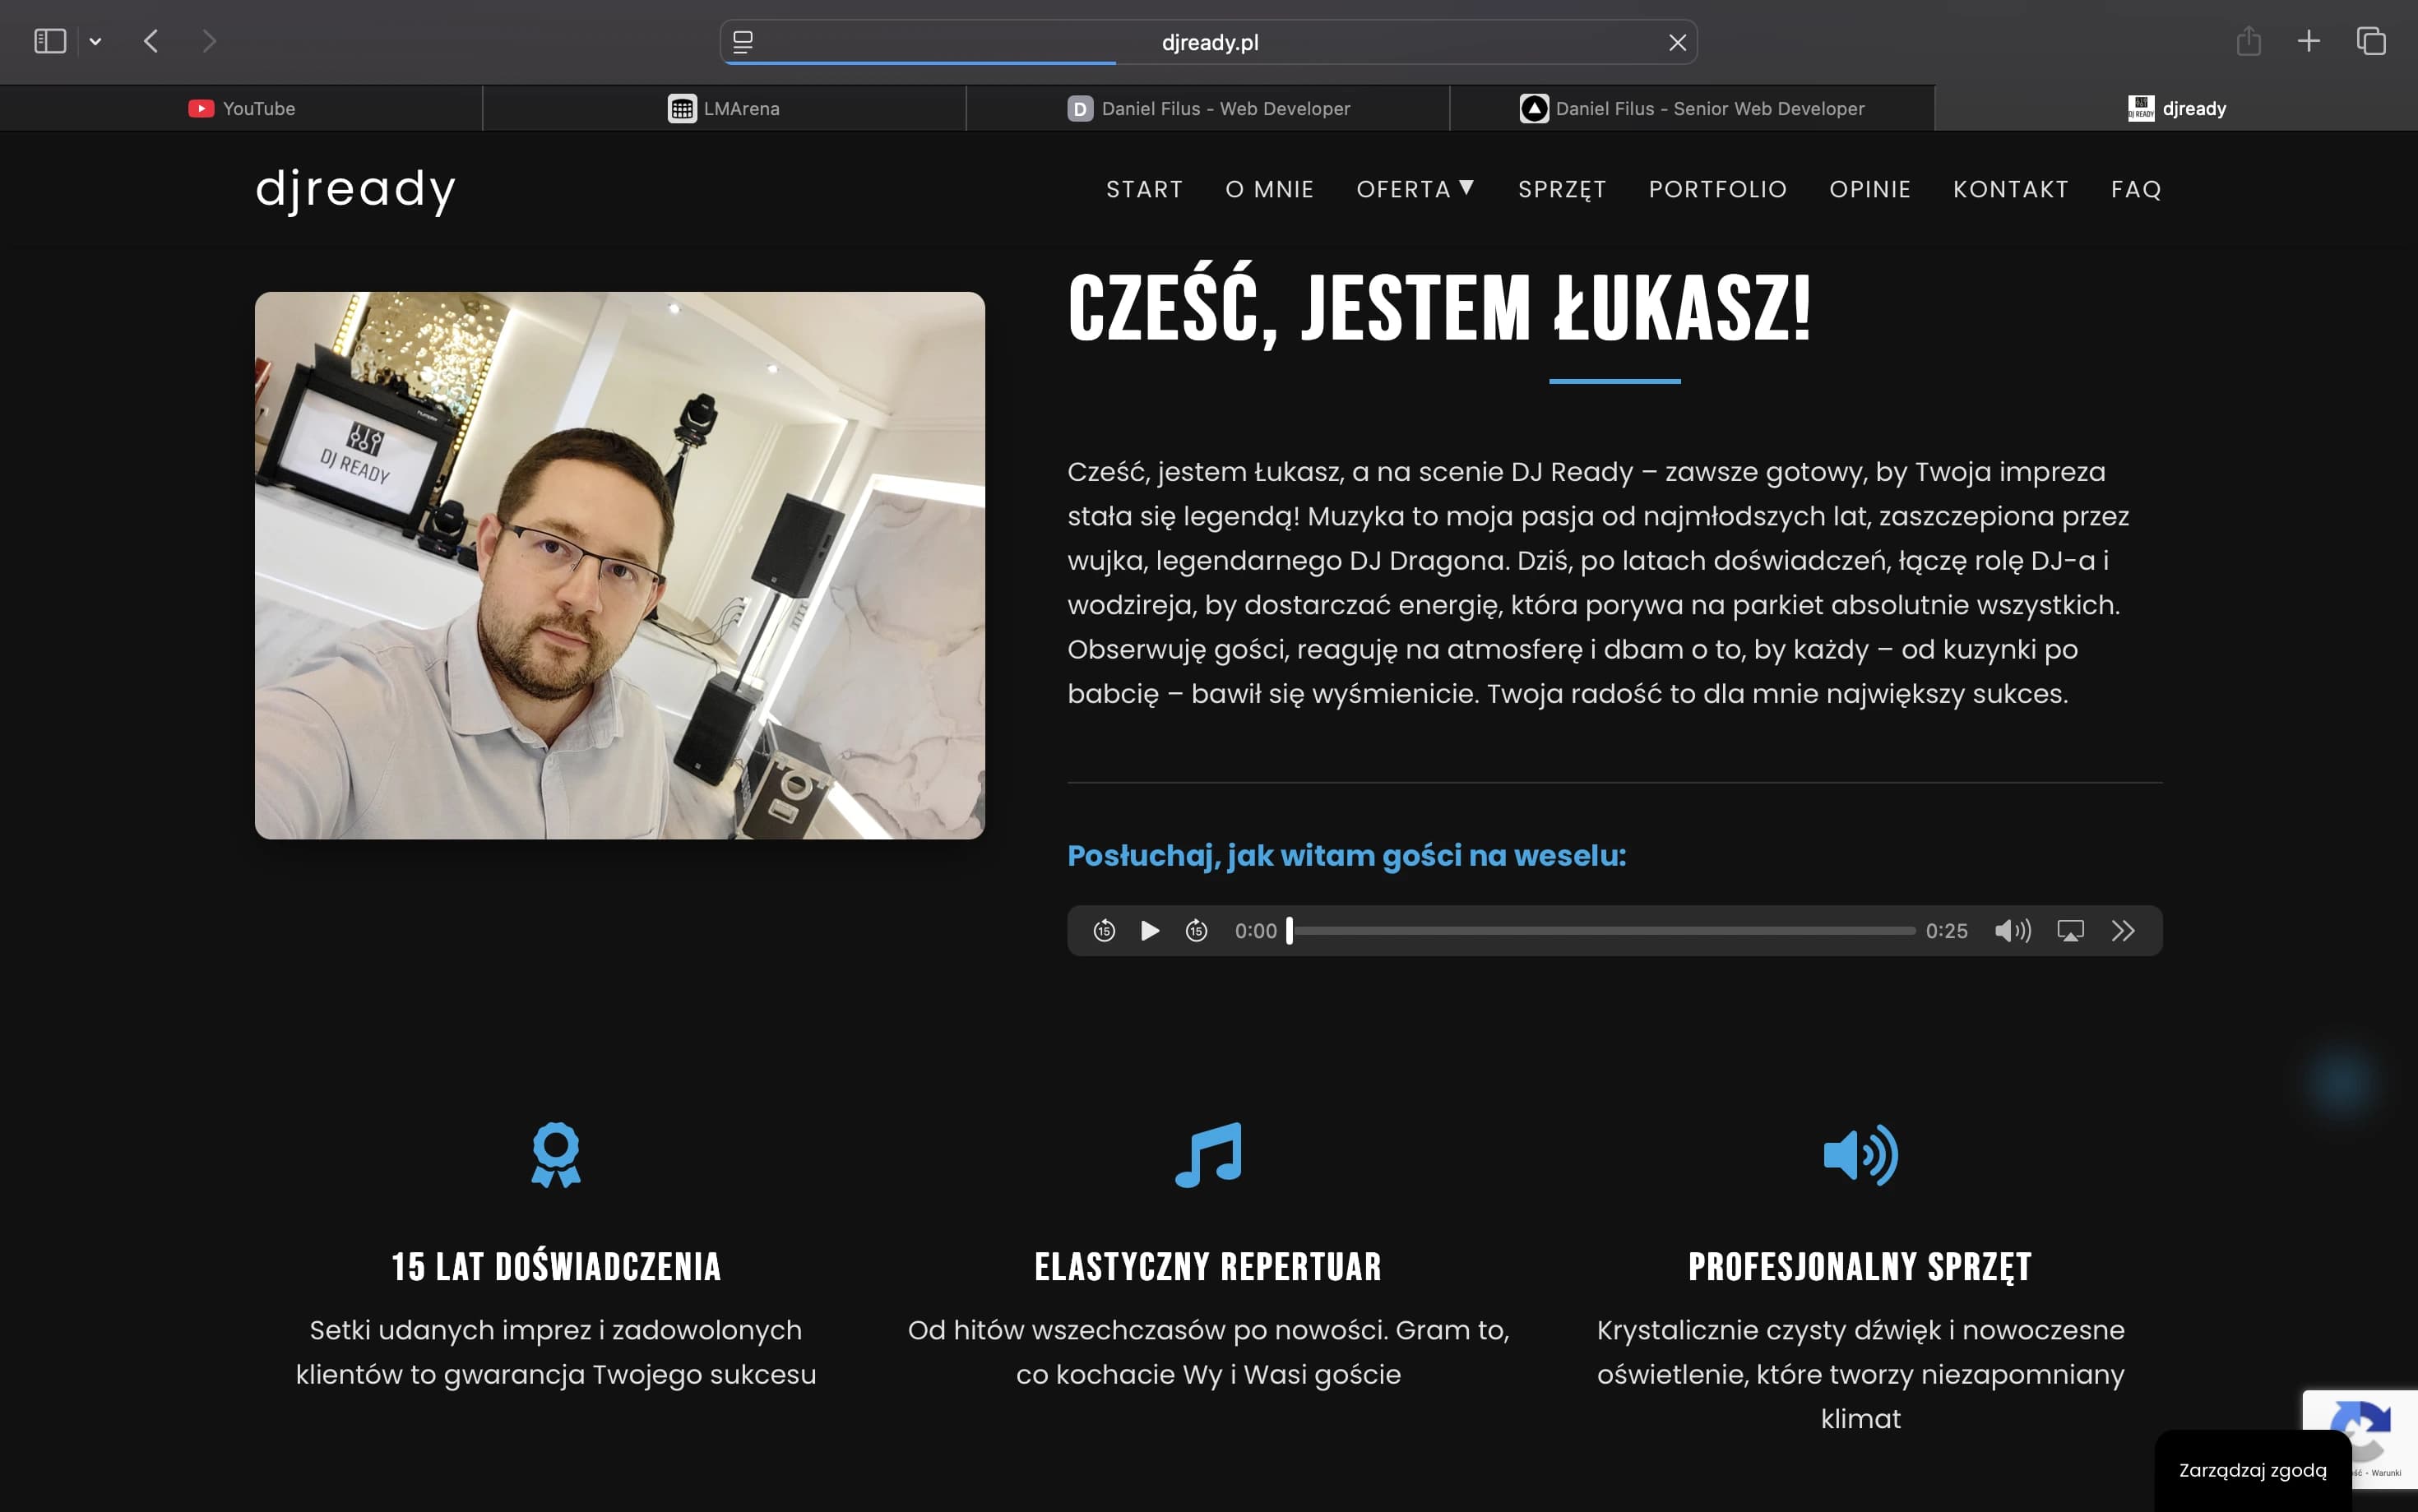Open the tab overview icon
2418x1512 pixels.
click(2370, 41)
